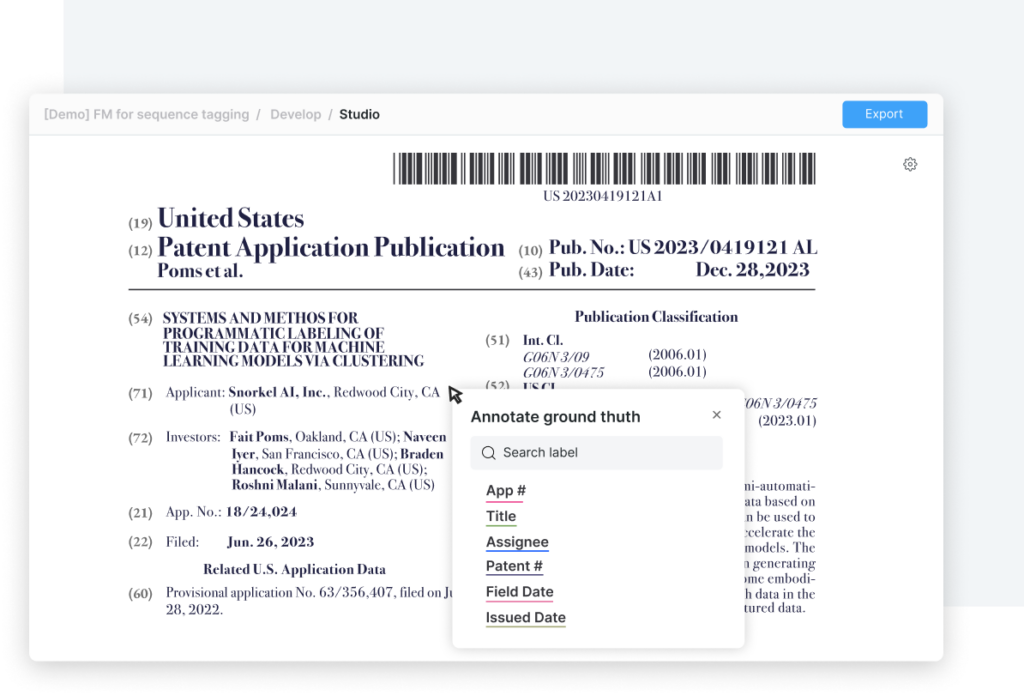Choose the Issued Date label
Image resolution: width=1024 pixels, height=696 pixels.
[526, 618]
